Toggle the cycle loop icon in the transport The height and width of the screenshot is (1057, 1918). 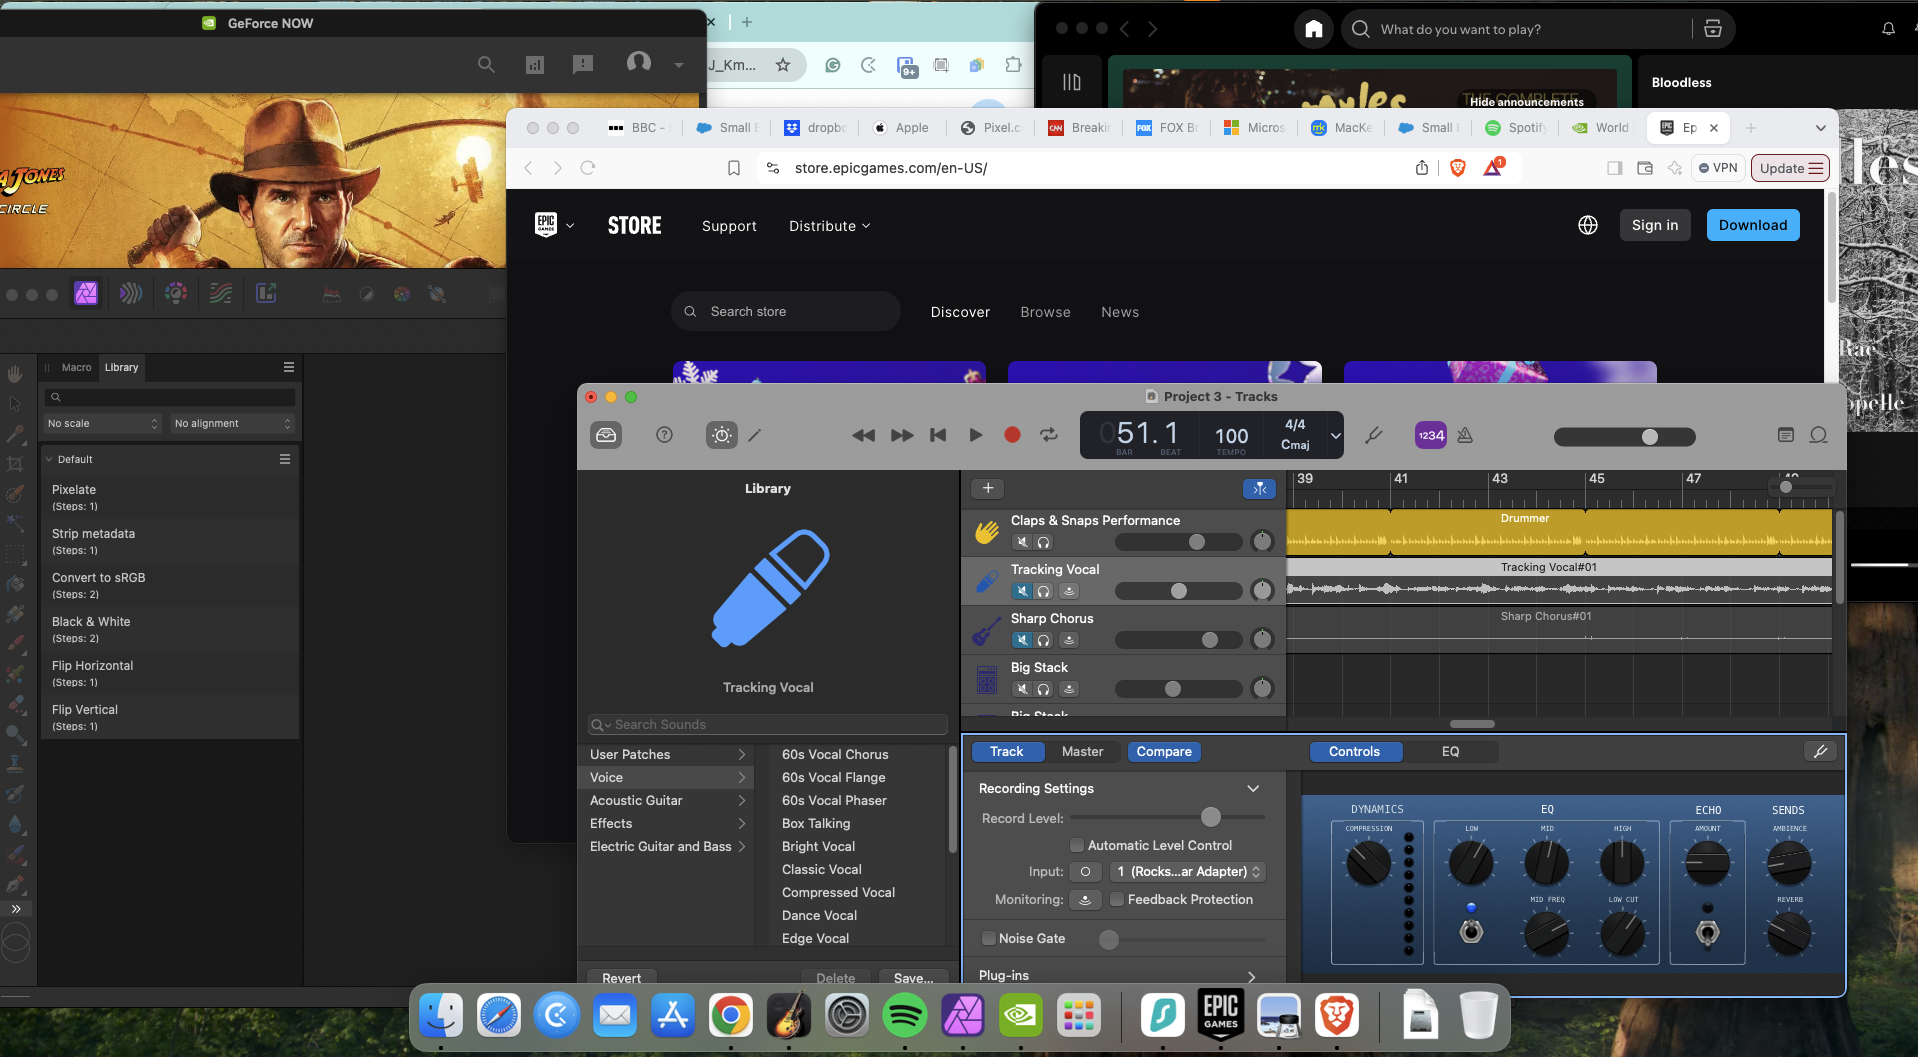1048,435
